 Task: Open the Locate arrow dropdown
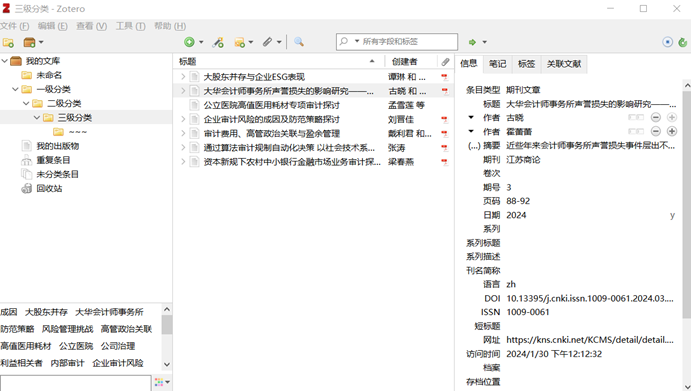point(484,42)
